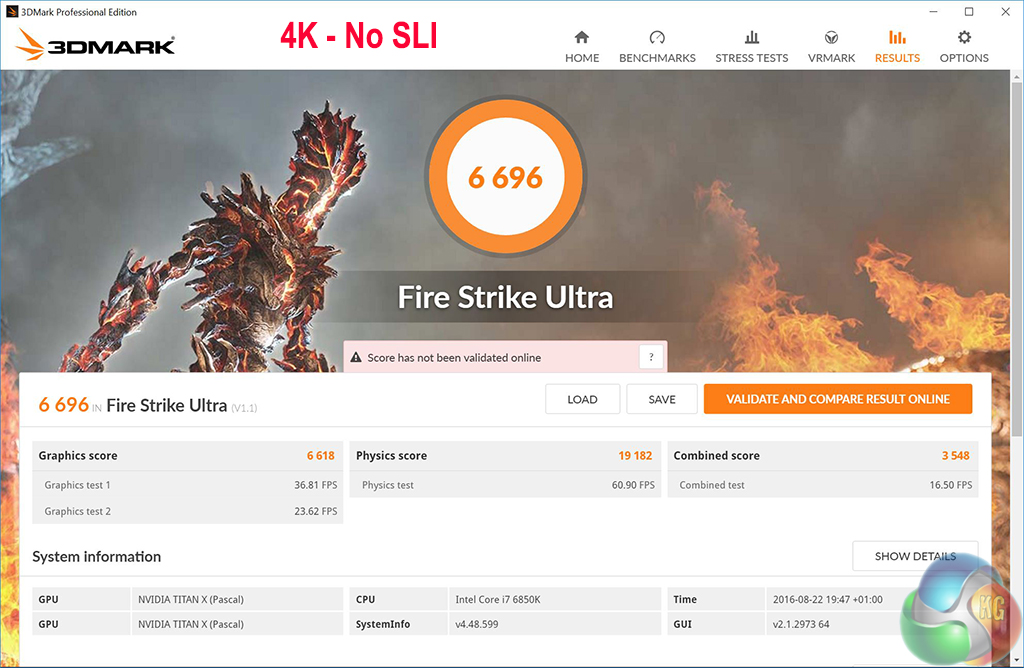Open the Benchmarks gauge icon
Image resolution: width=1024 pixels, height=668 pixels.
pyautogui.click(x=657, y=37)
